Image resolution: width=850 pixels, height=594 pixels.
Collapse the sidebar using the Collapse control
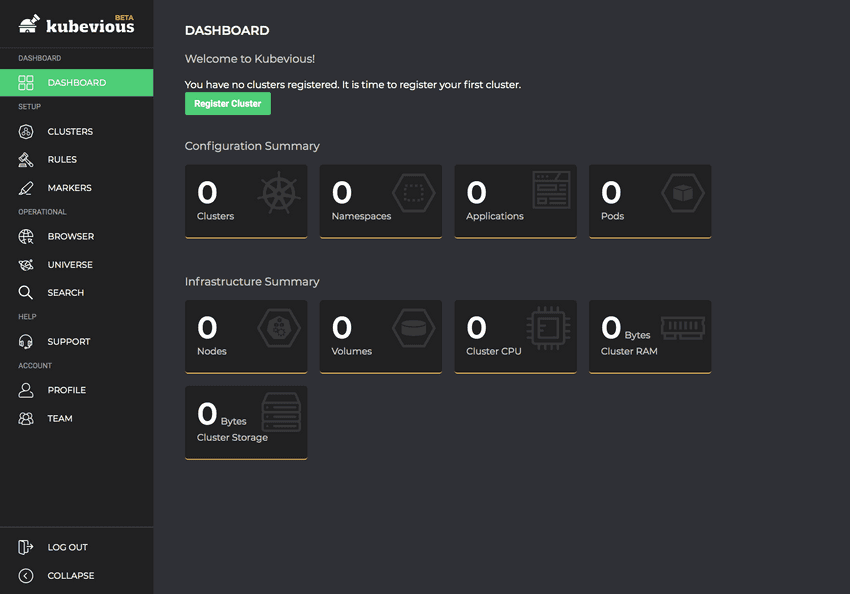click(x=24, y=575)
